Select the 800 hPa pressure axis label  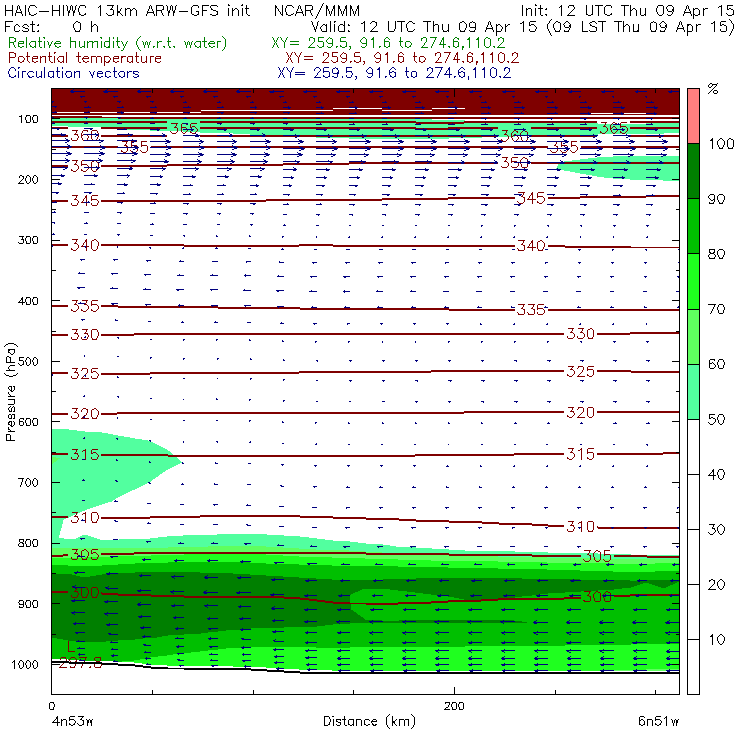(x=28, y=543)
